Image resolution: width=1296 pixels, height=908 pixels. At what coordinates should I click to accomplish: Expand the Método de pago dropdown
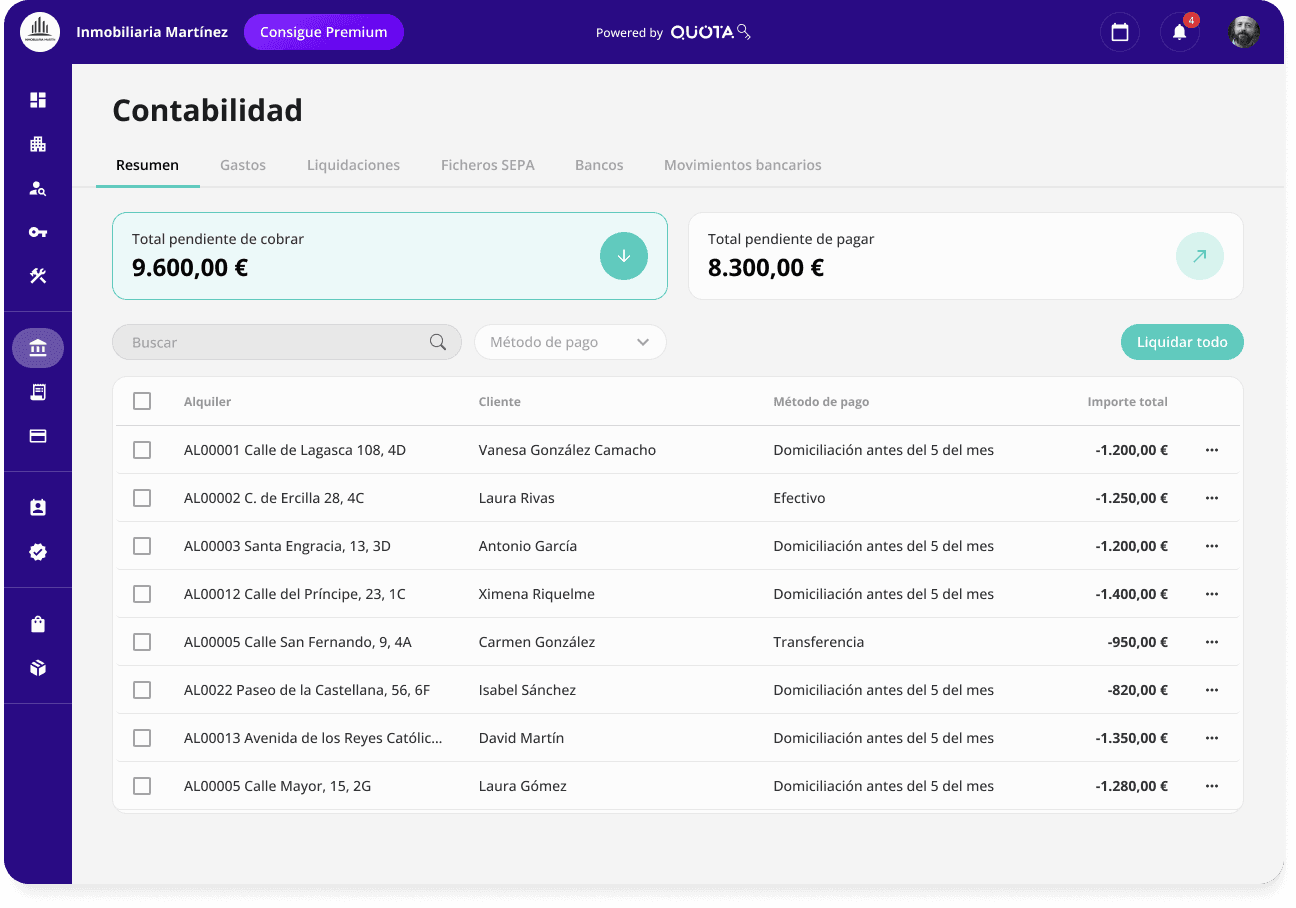click(570, 342)
